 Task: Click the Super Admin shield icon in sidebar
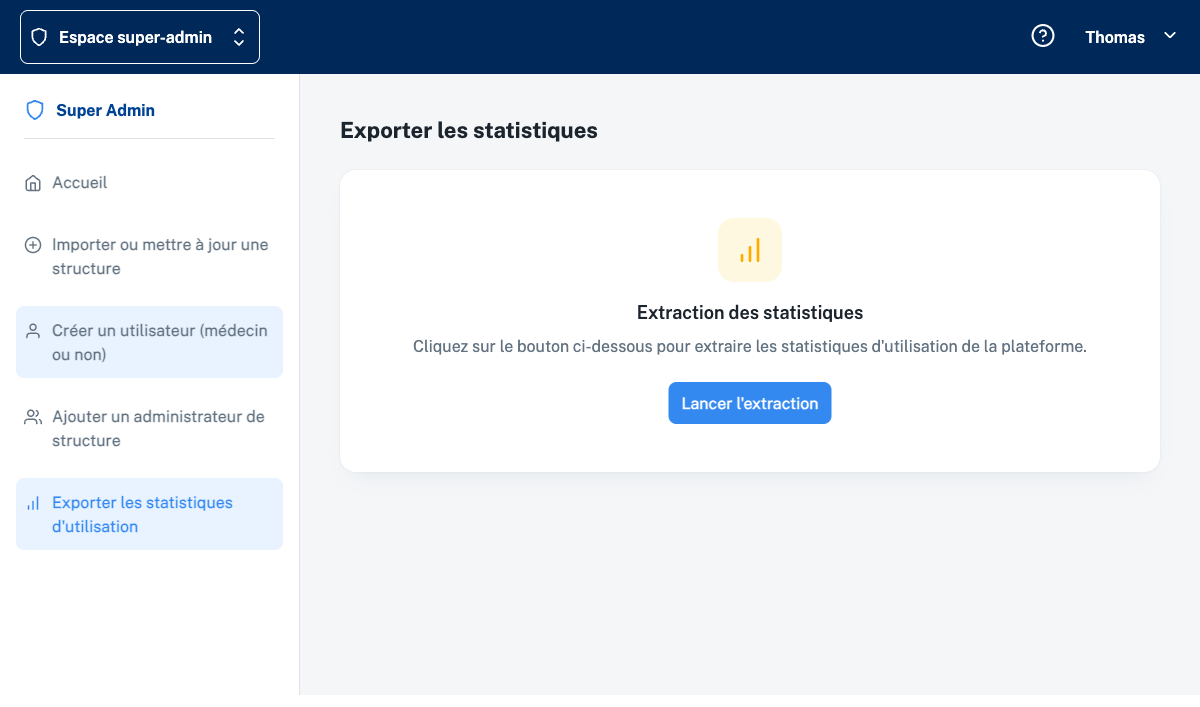pyautogui.click(x=35, y=110)
